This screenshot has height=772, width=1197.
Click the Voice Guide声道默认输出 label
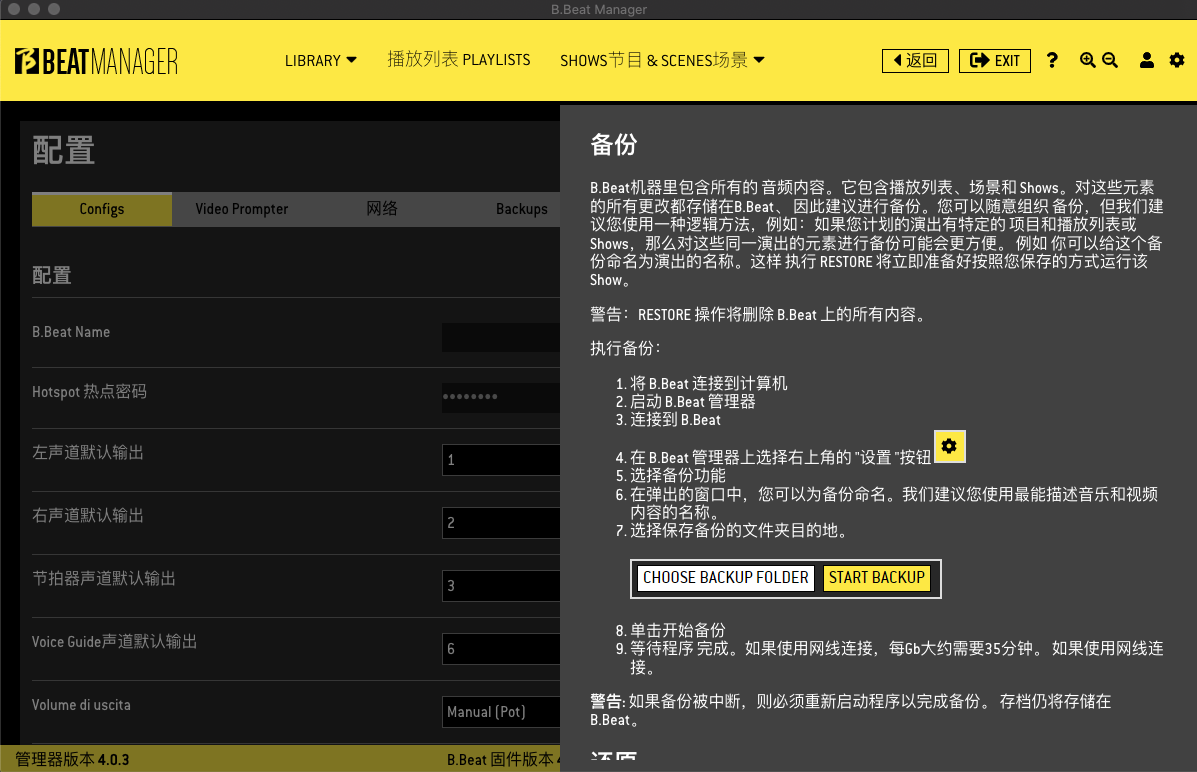[x=115, y=642]
